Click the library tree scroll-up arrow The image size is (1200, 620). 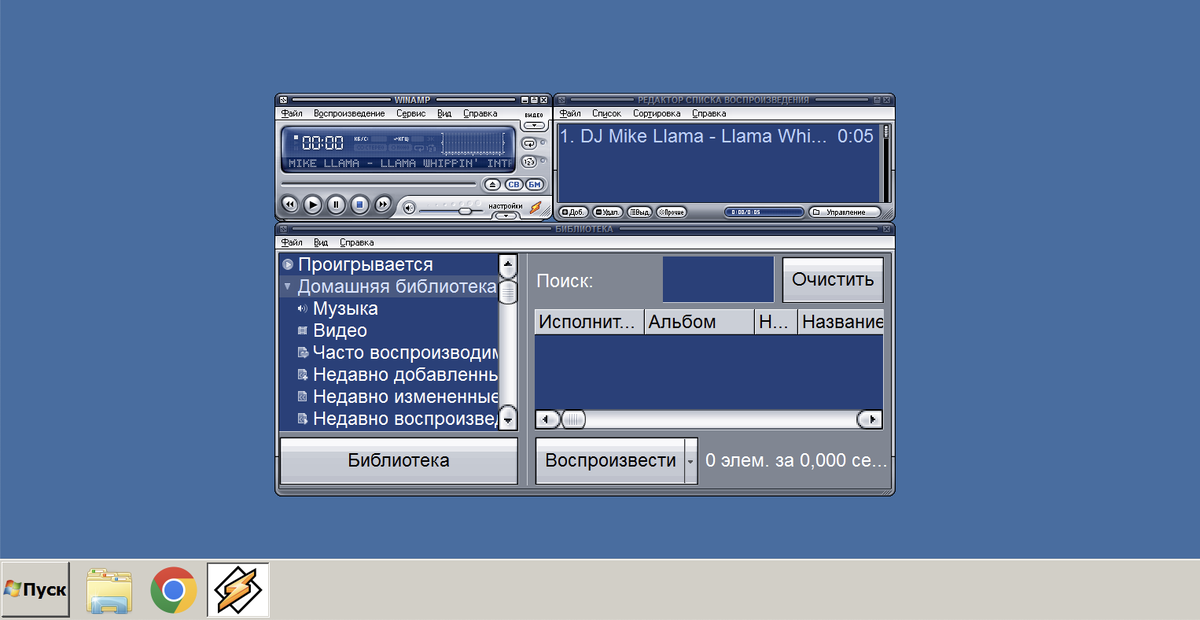[x=507, y=266]
